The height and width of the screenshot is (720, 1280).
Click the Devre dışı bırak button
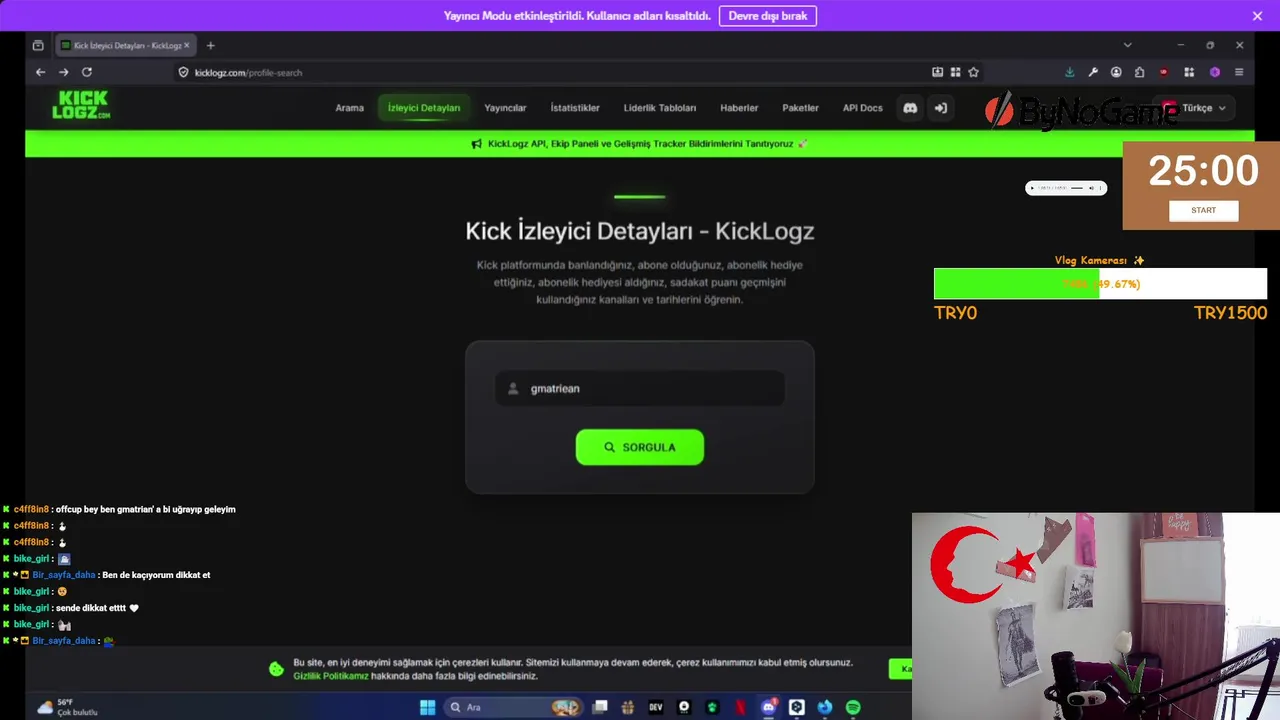click(768, 16)
